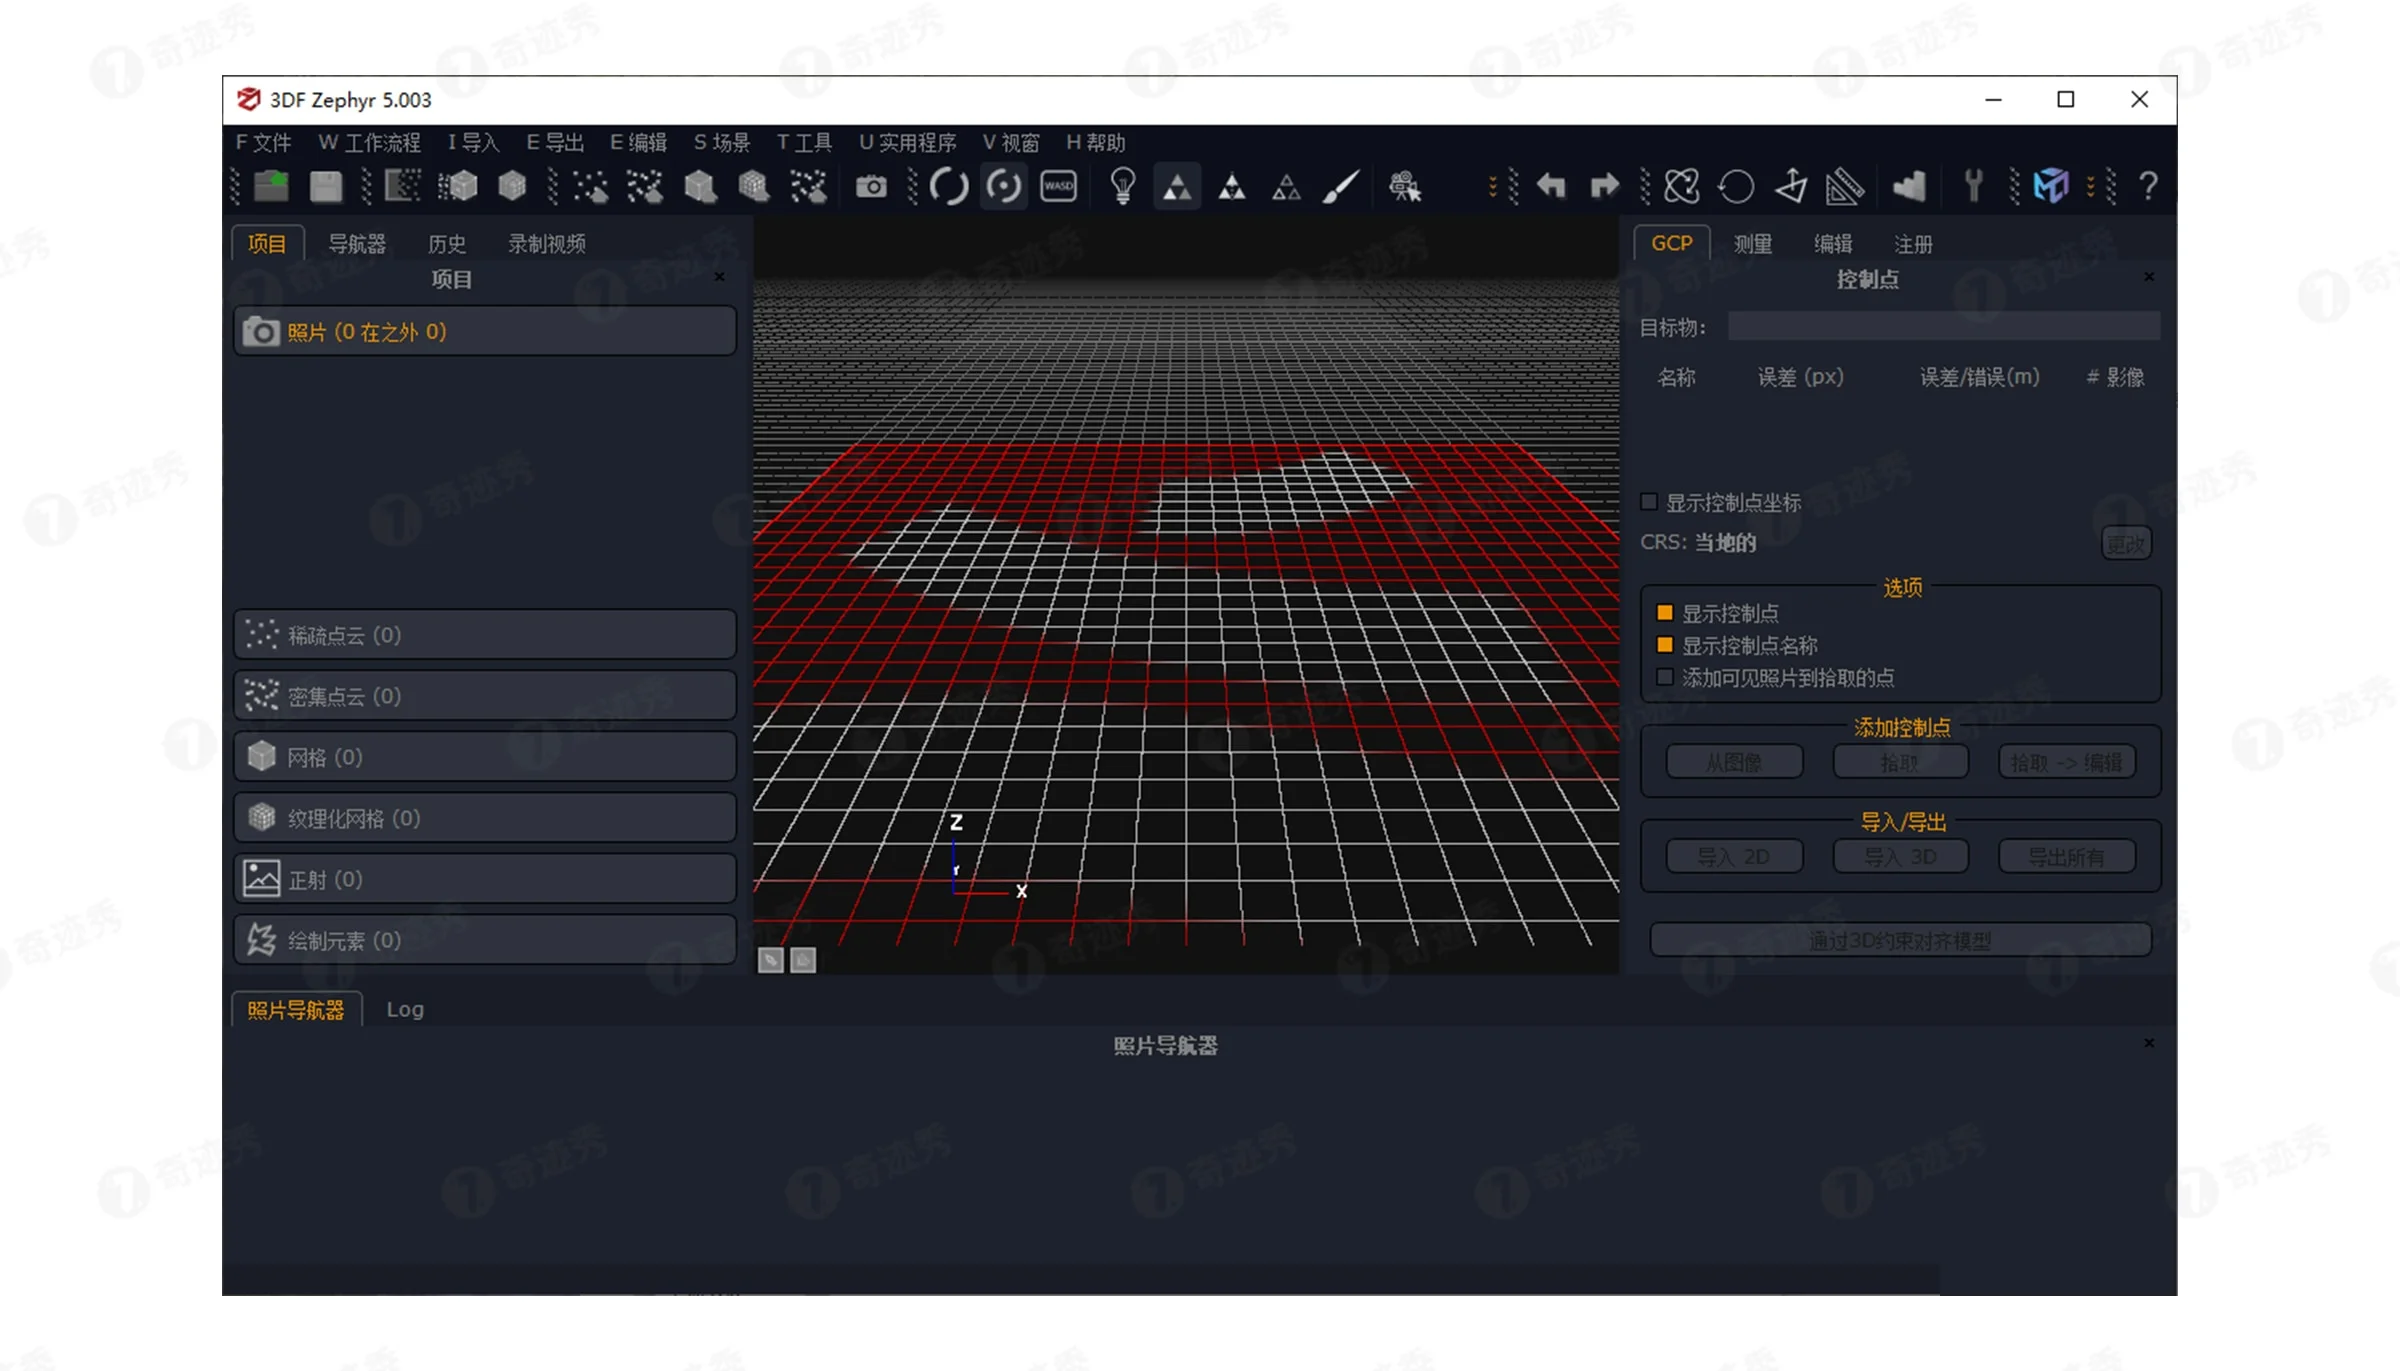Open Zephyr settings via the wrench icon
This screenshot has height=1371, width=2400.
coord(1973,186)
